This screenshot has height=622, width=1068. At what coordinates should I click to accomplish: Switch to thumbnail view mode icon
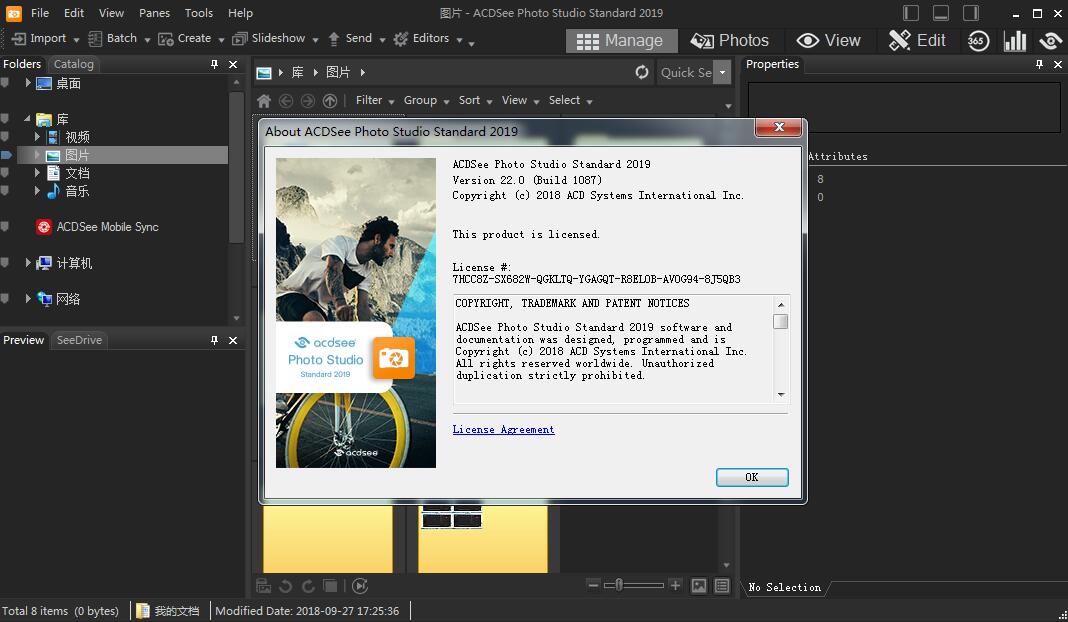(698, 585)
